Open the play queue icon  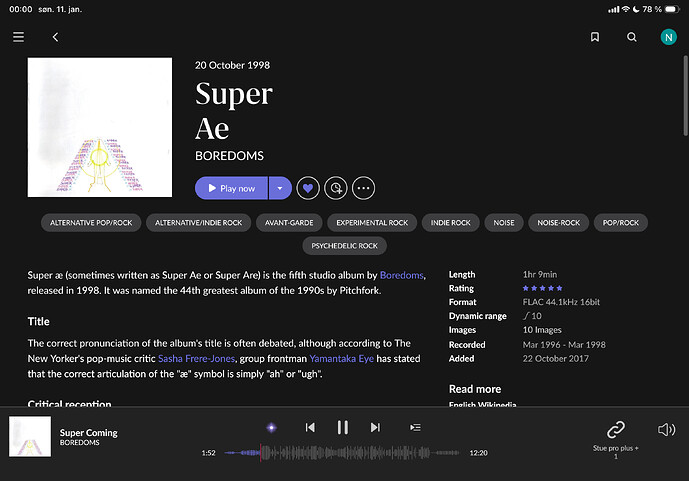[415, 428]
